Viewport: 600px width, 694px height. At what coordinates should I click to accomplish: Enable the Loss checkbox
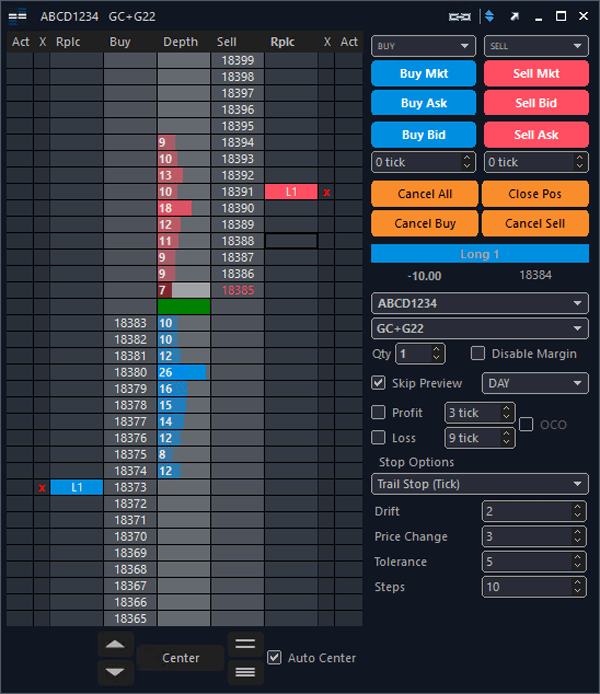tap(378, 438)
